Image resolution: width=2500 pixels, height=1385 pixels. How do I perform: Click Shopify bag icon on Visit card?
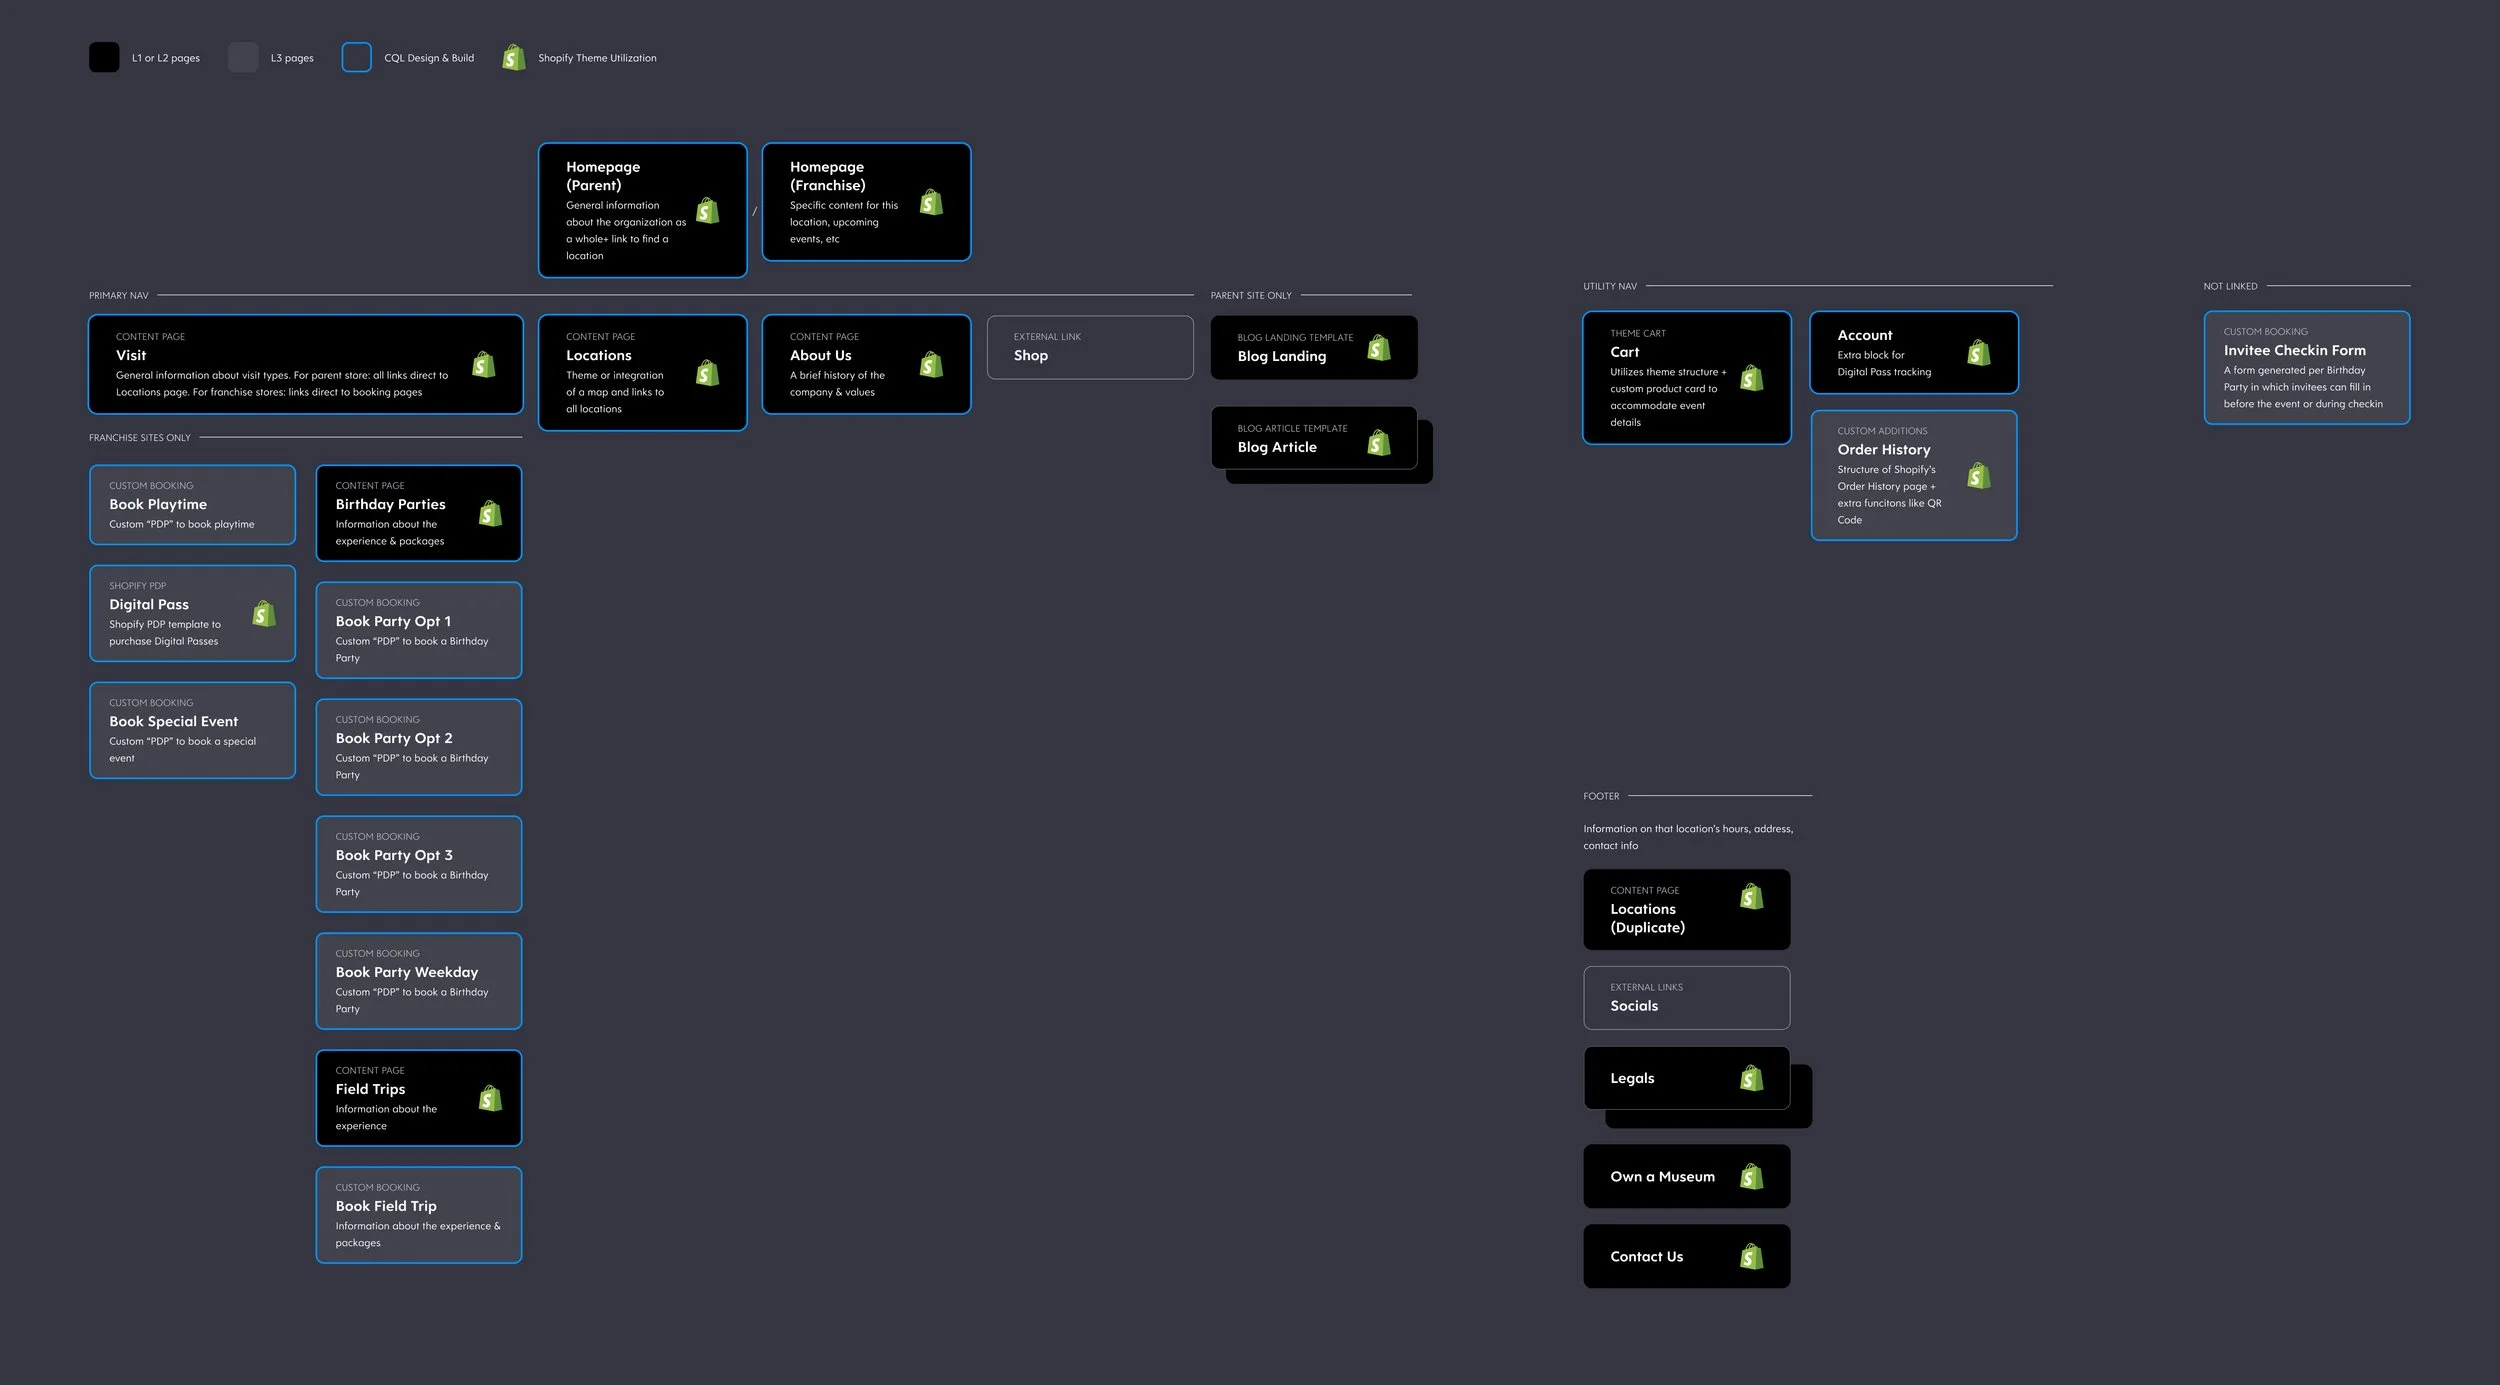click(484, 364)
